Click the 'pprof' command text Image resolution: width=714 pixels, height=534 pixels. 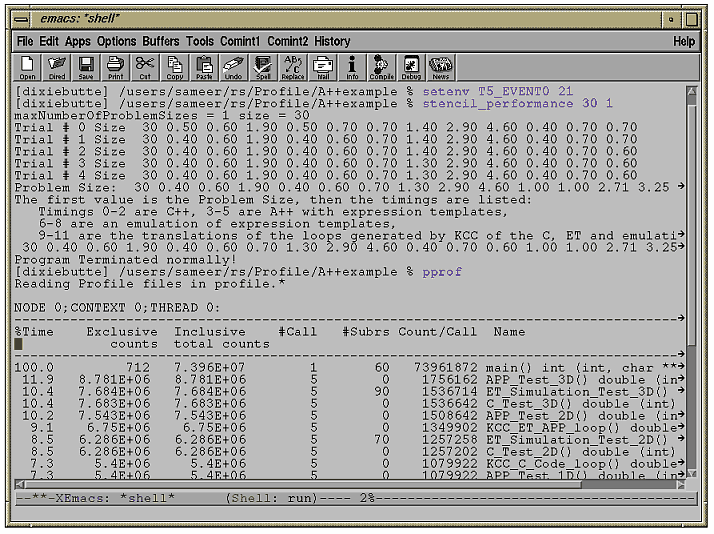tap(442, 272)
